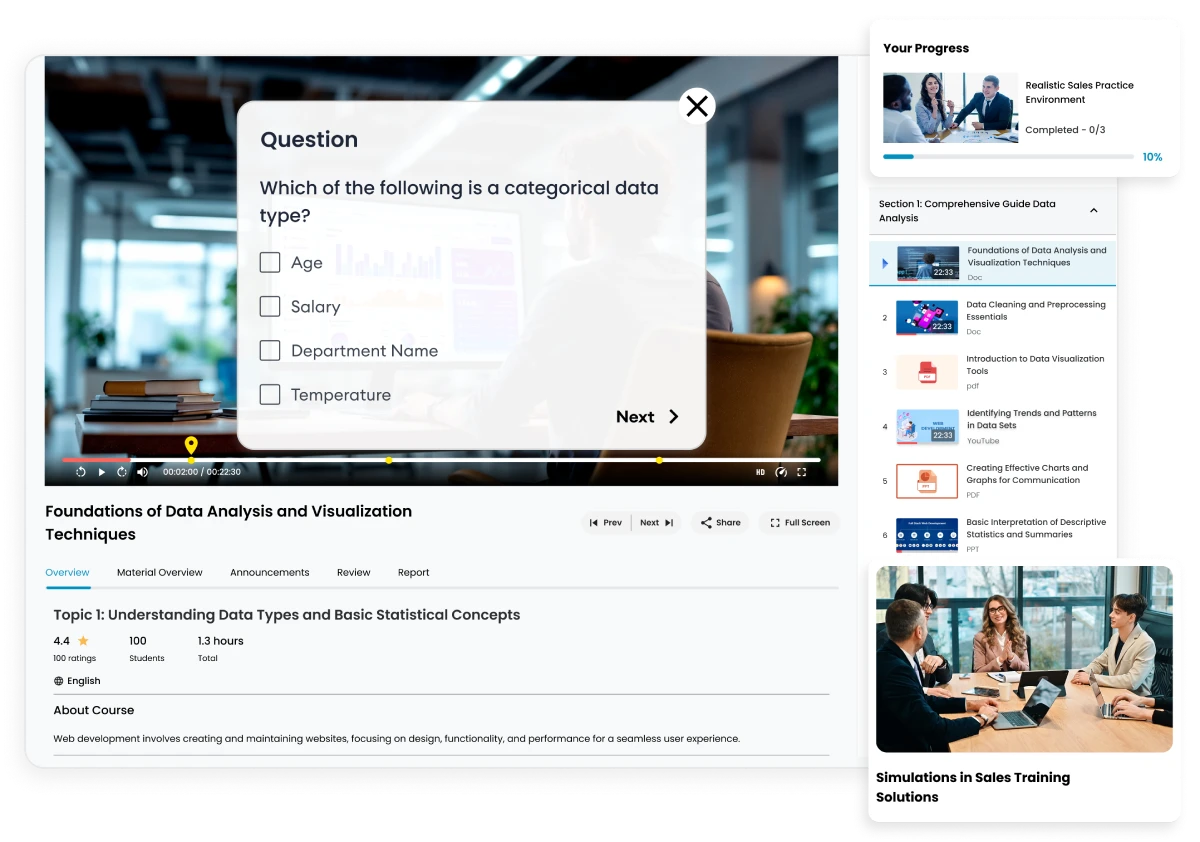The width and height of the screenshot is (1200, 842).
Task: Check Department Name in the question popup
Action: 270,351
